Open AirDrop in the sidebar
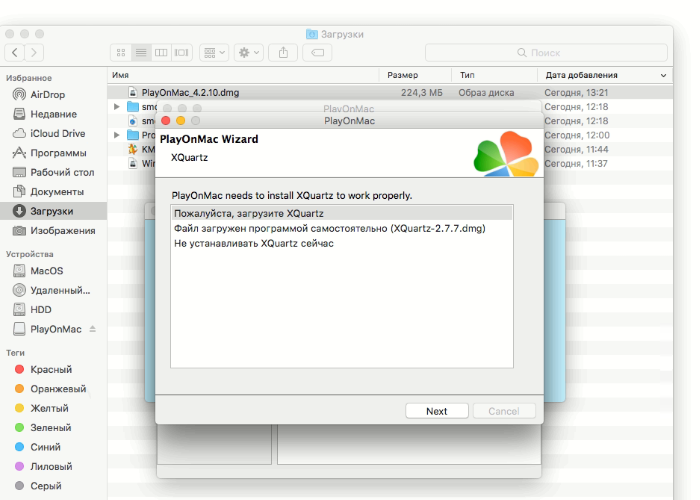The height and width of the screenshot is (500, 700). tap(48, 95)
